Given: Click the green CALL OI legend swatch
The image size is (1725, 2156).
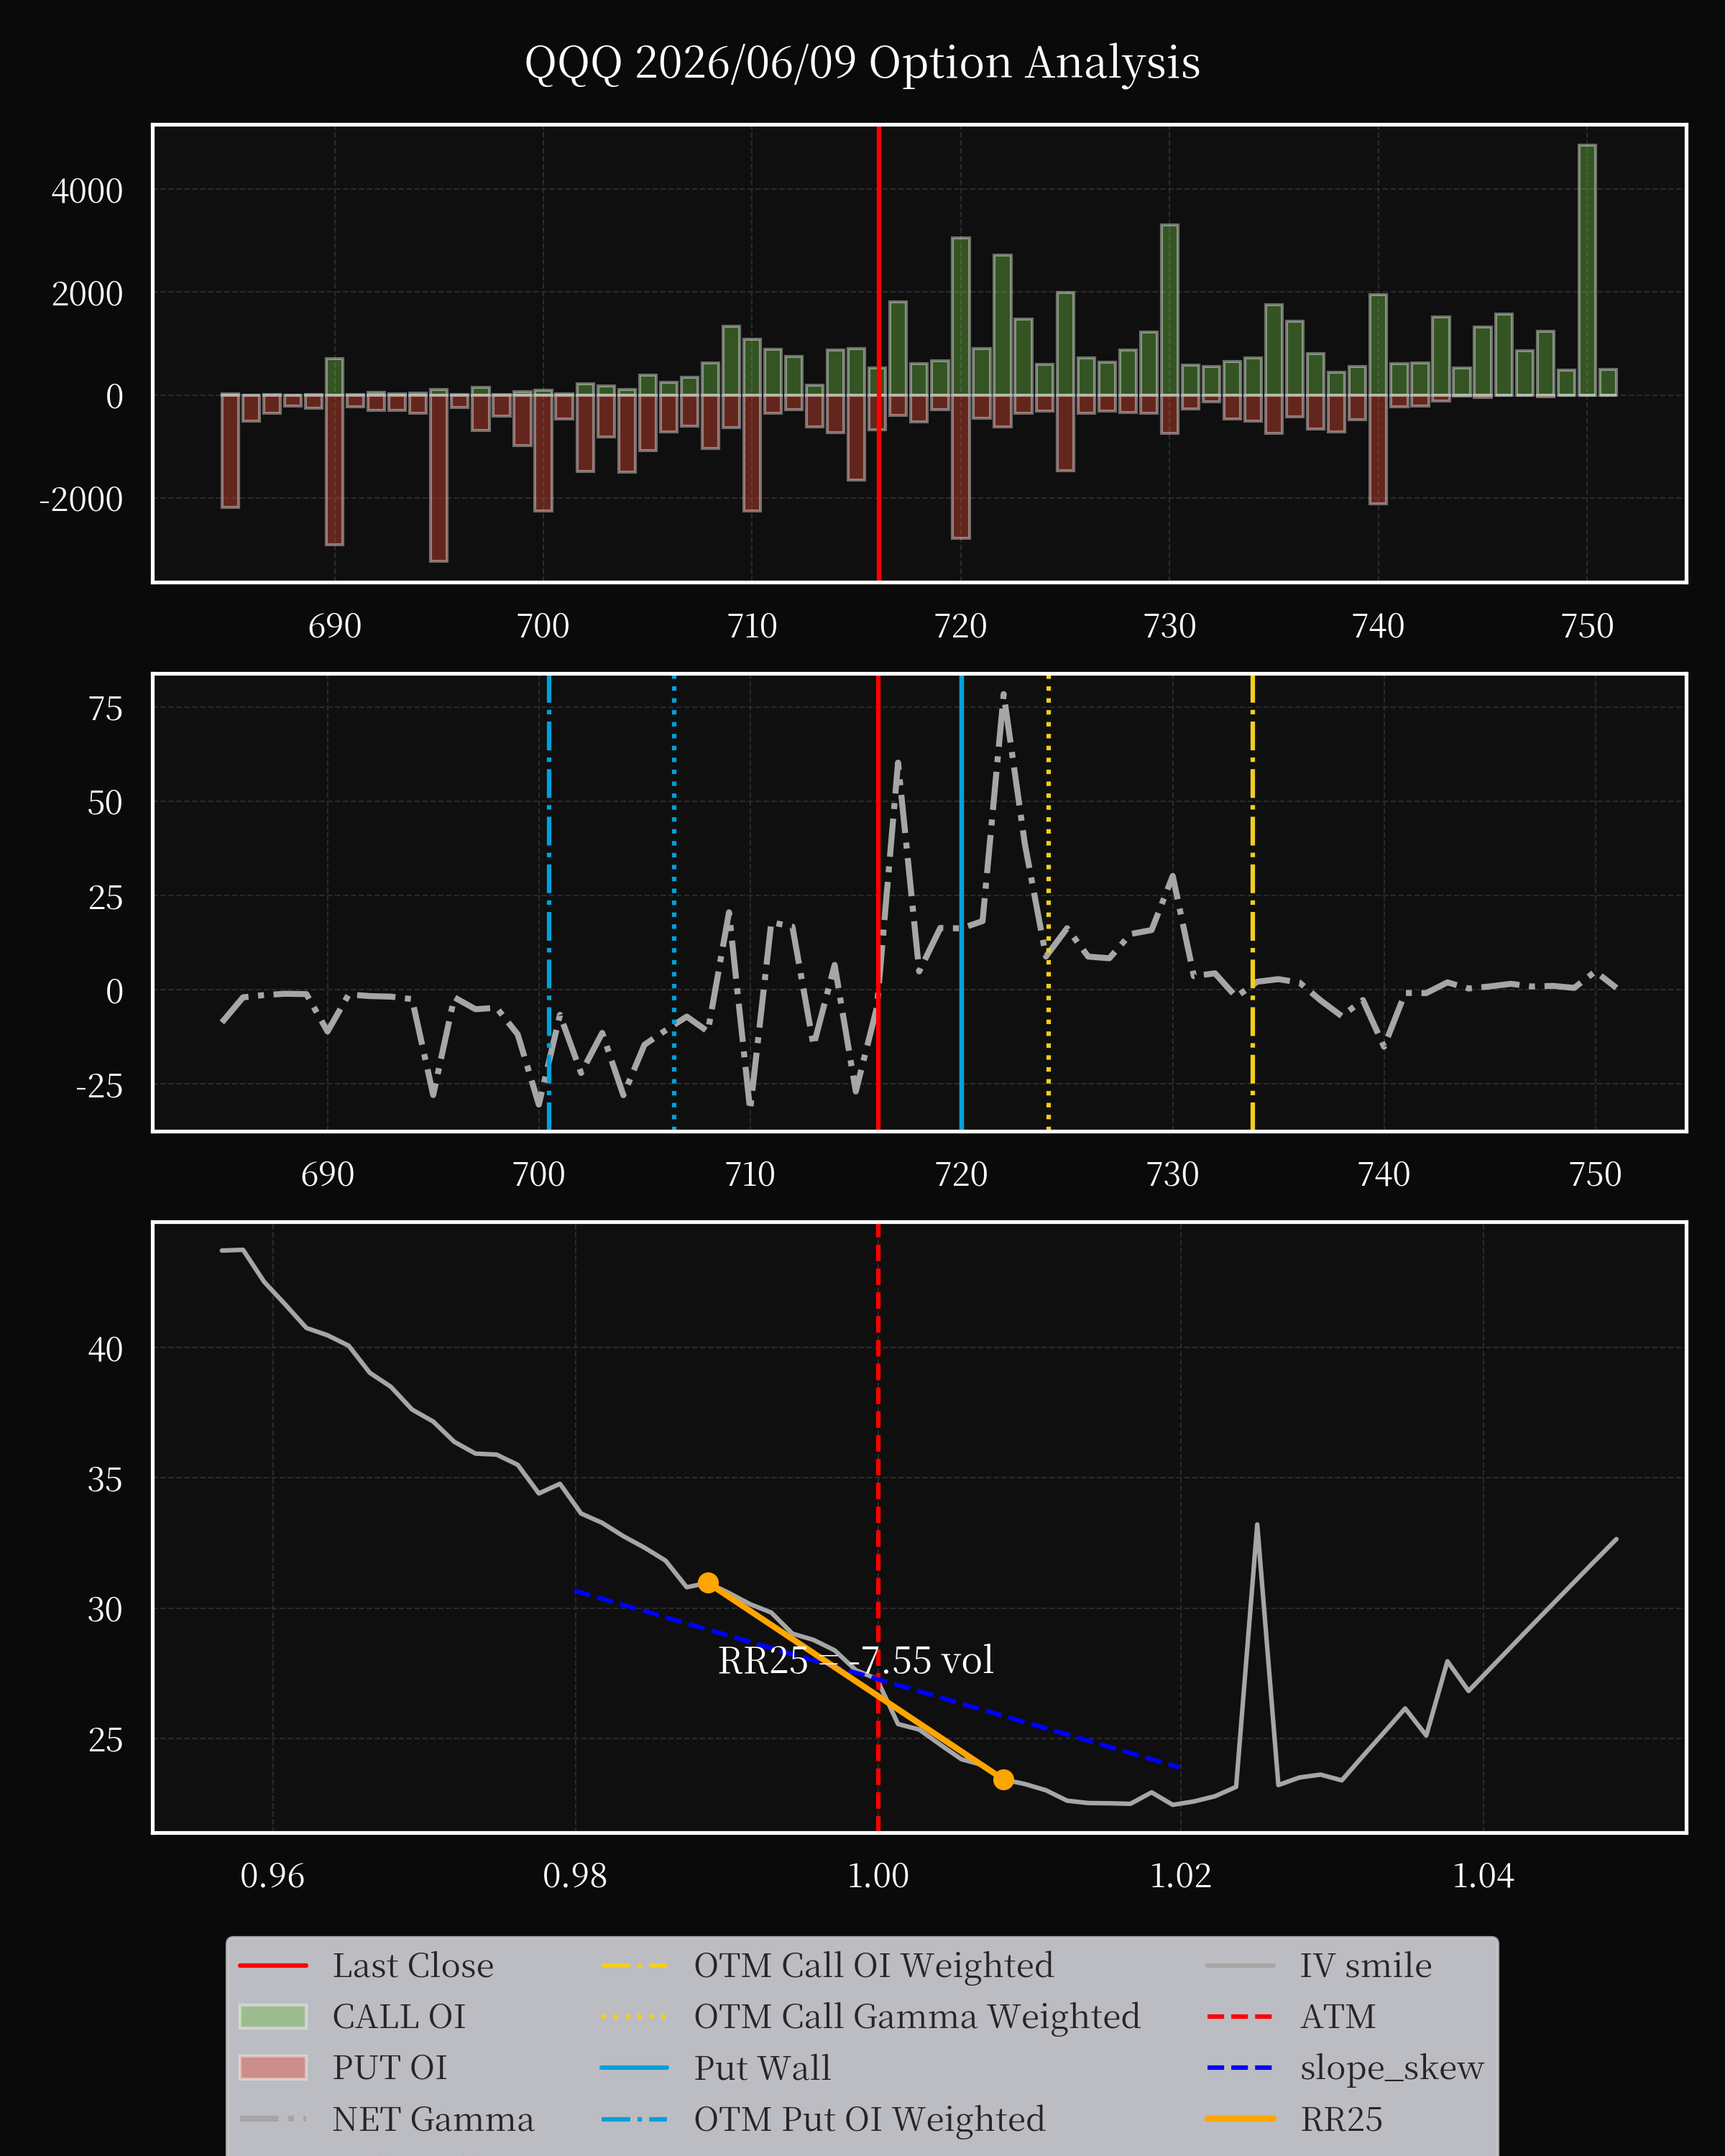Looking at the screenshot, I should (273, 2017).
